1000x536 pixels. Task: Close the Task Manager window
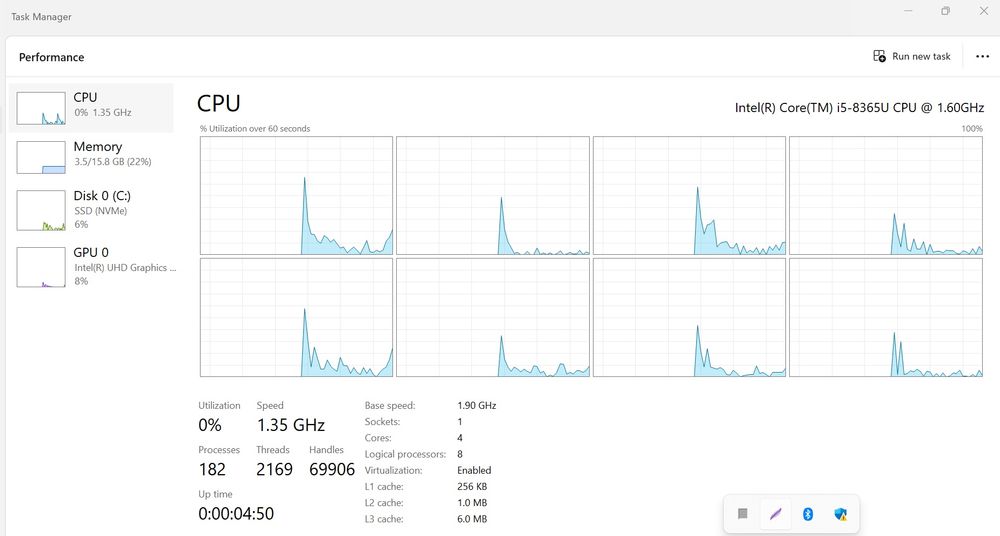coord(983,11)
